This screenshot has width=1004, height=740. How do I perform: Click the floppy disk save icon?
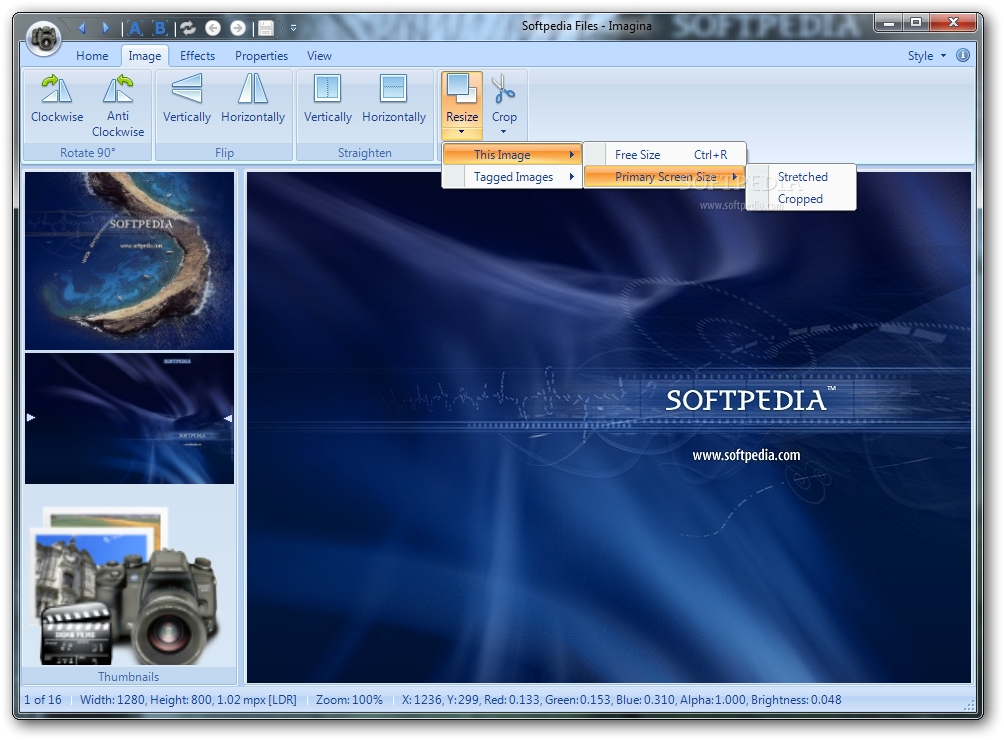[266, 28]
